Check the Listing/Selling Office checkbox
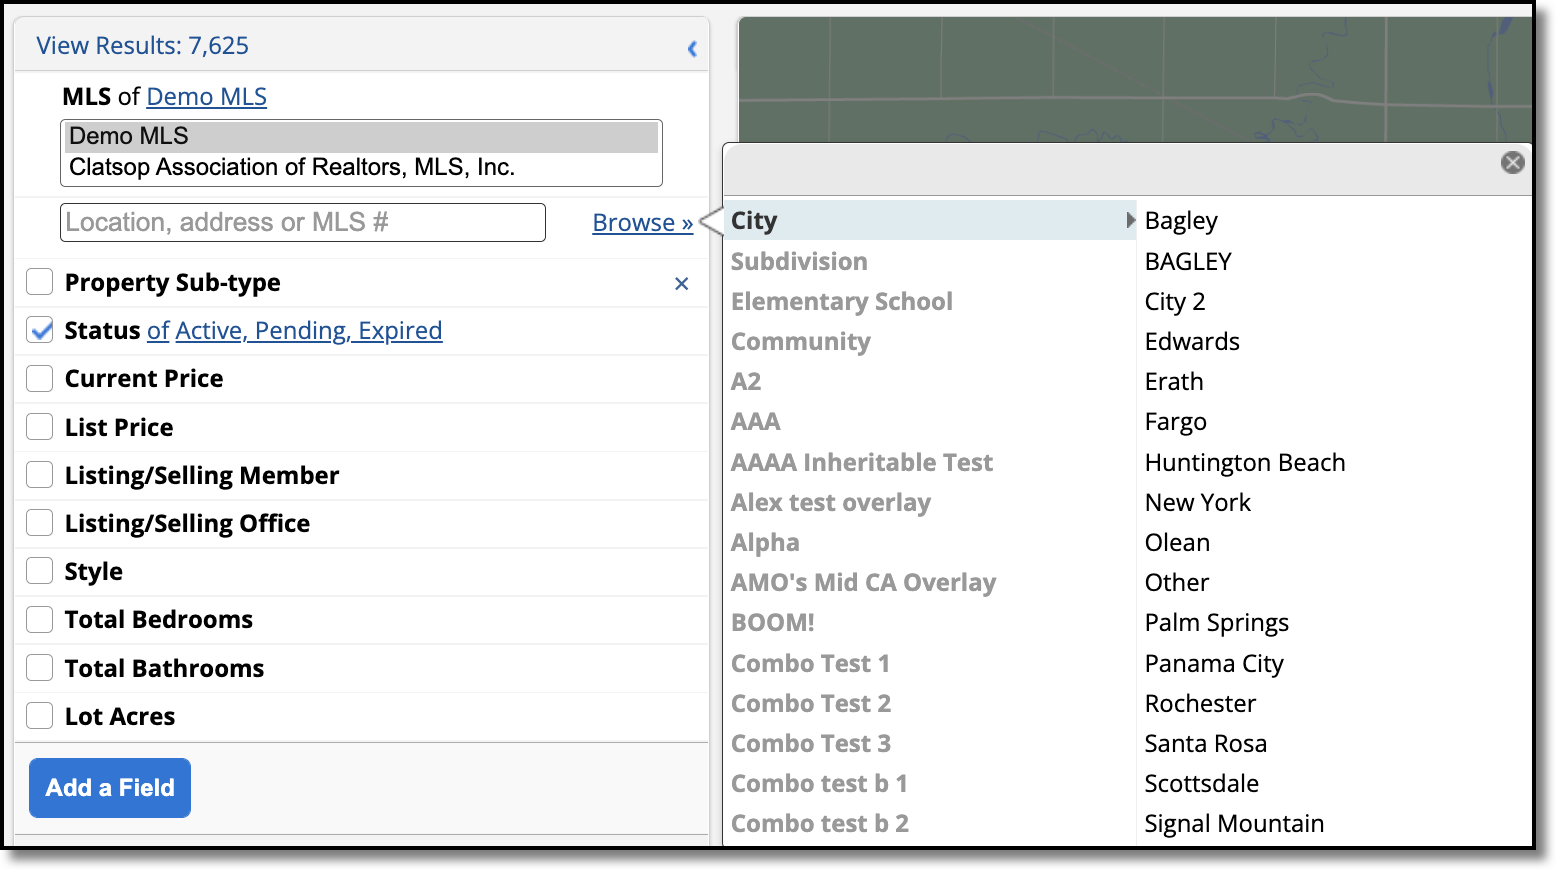 40,523
